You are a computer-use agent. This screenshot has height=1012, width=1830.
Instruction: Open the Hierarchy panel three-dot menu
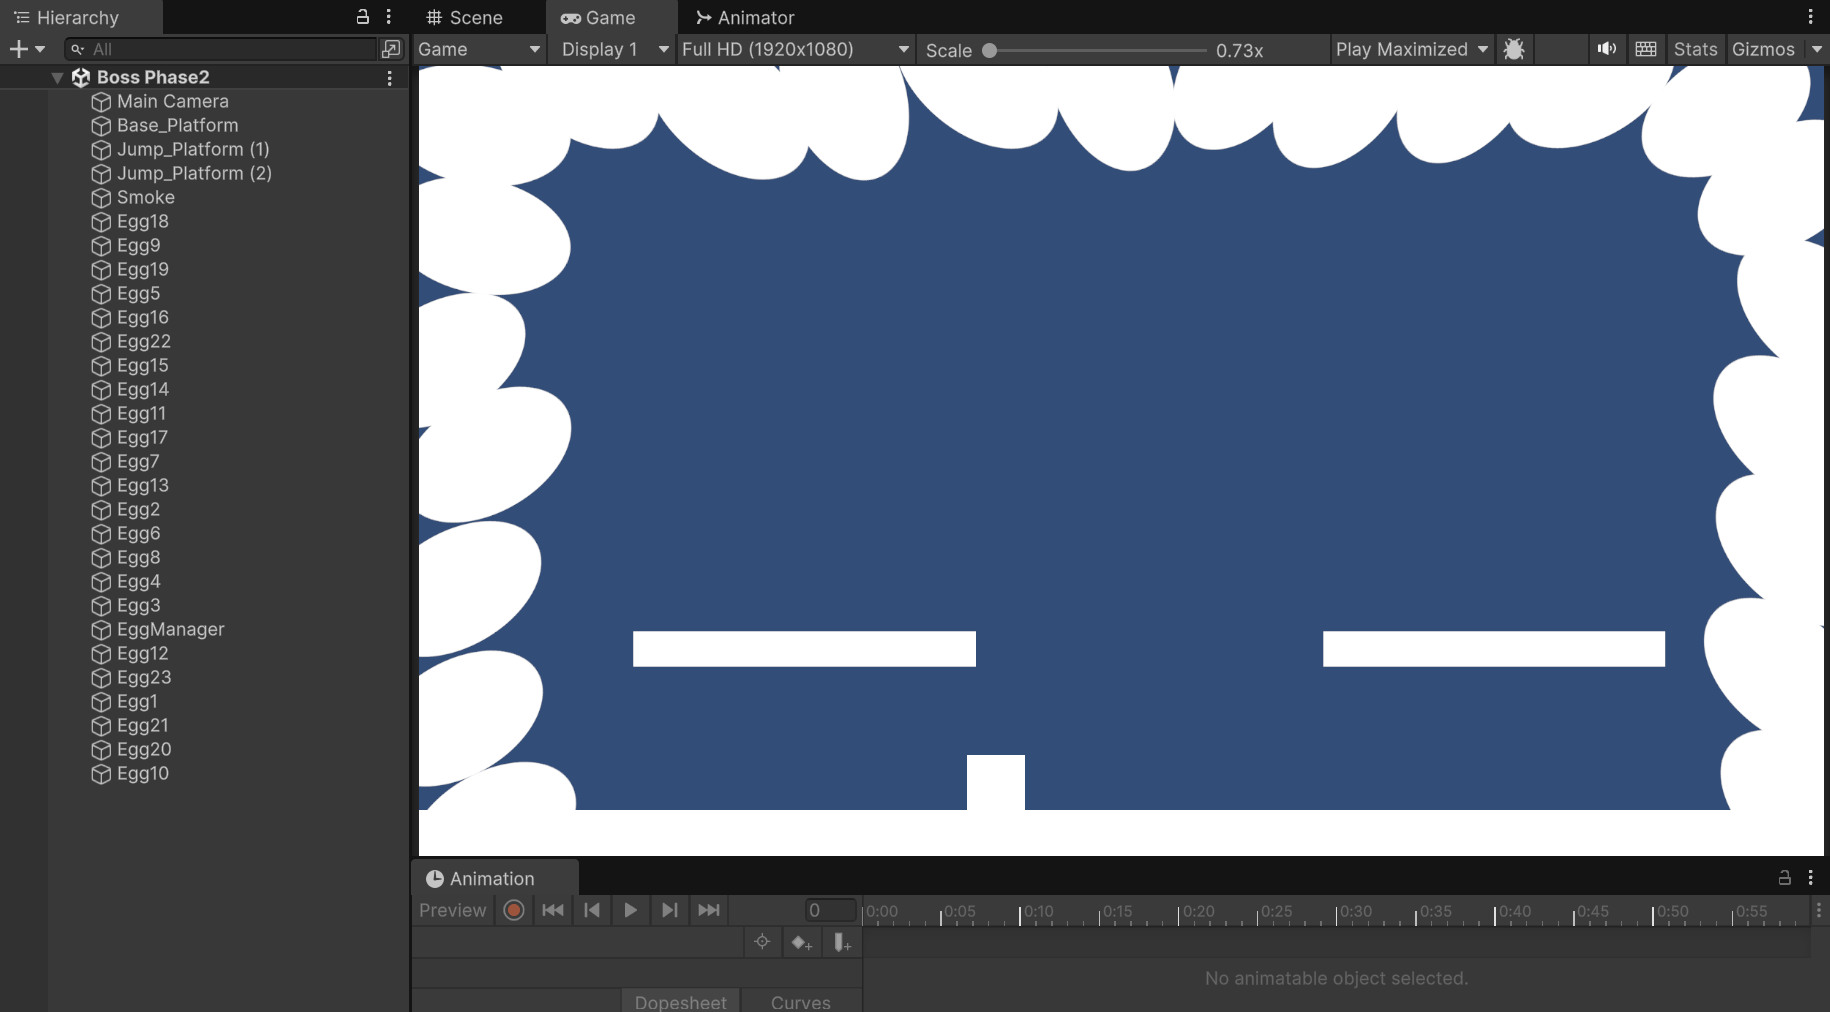pyautogui.click(x=389, y=17)
